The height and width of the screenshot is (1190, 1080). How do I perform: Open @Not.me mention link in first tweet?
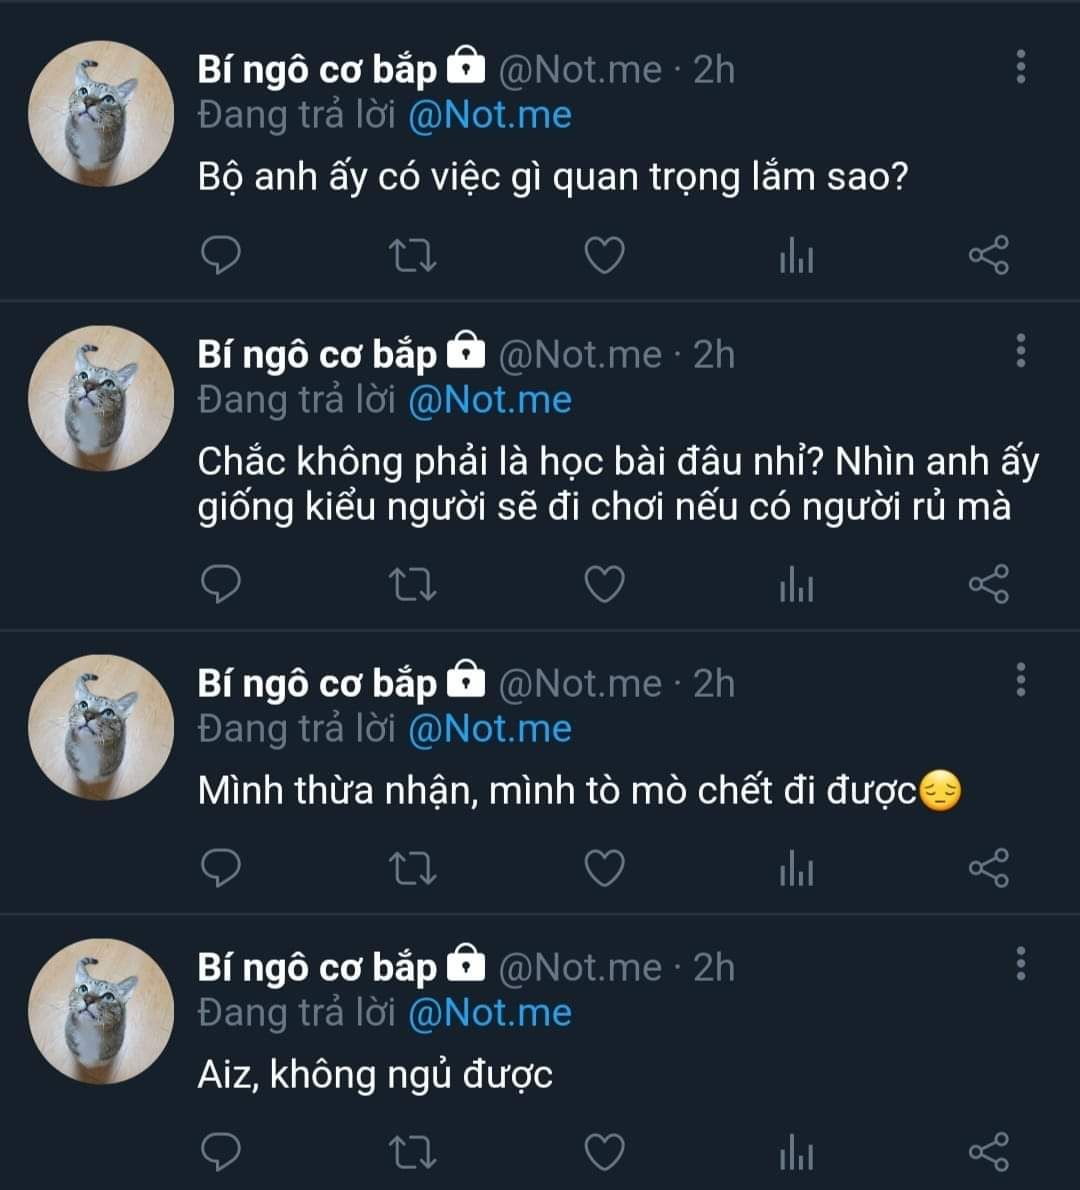tap(490, 115)
